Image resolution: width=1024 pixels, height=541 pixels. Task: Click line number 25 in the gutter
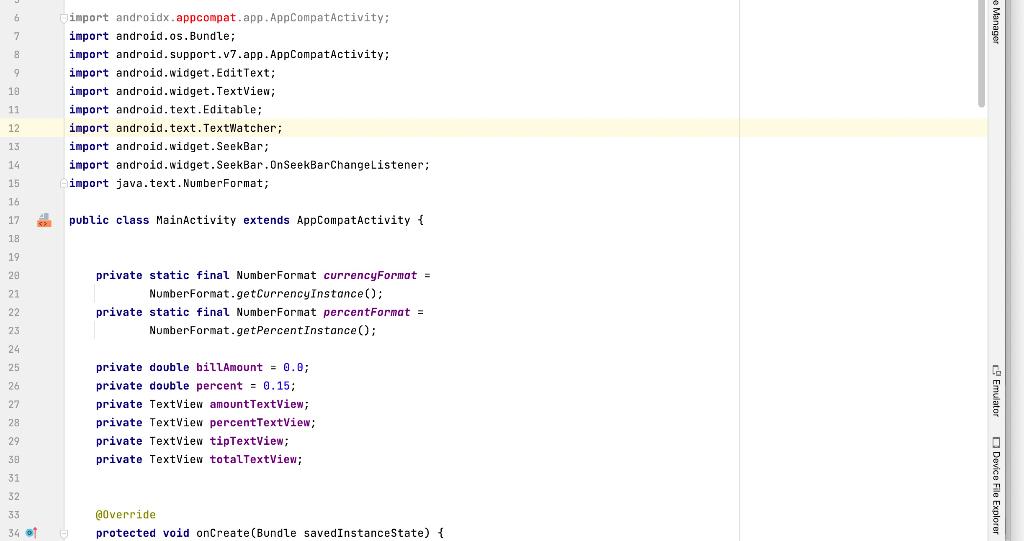coord(14,367)
